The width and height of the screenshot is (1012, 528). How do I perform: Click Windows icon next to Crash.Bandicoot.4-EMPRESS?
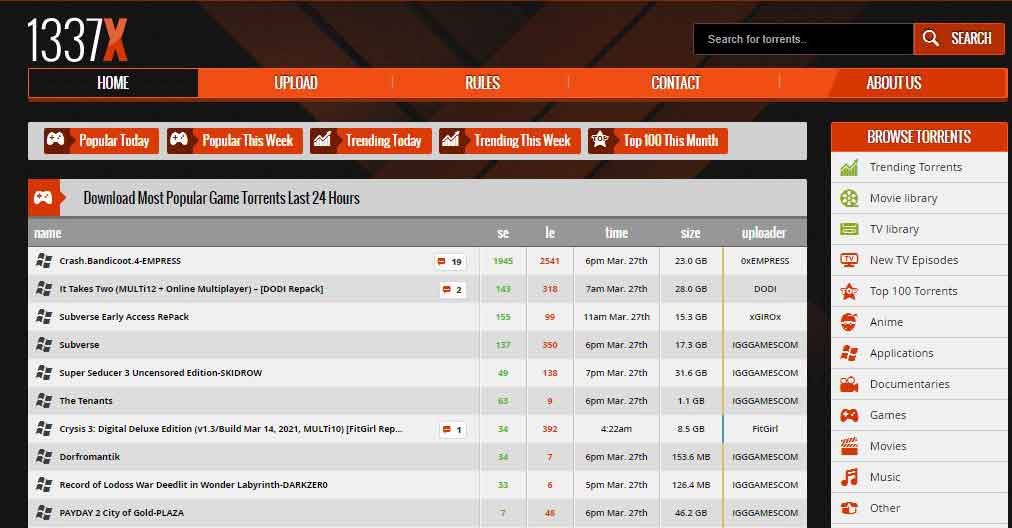pyautogui.click(x=44, y=261)
